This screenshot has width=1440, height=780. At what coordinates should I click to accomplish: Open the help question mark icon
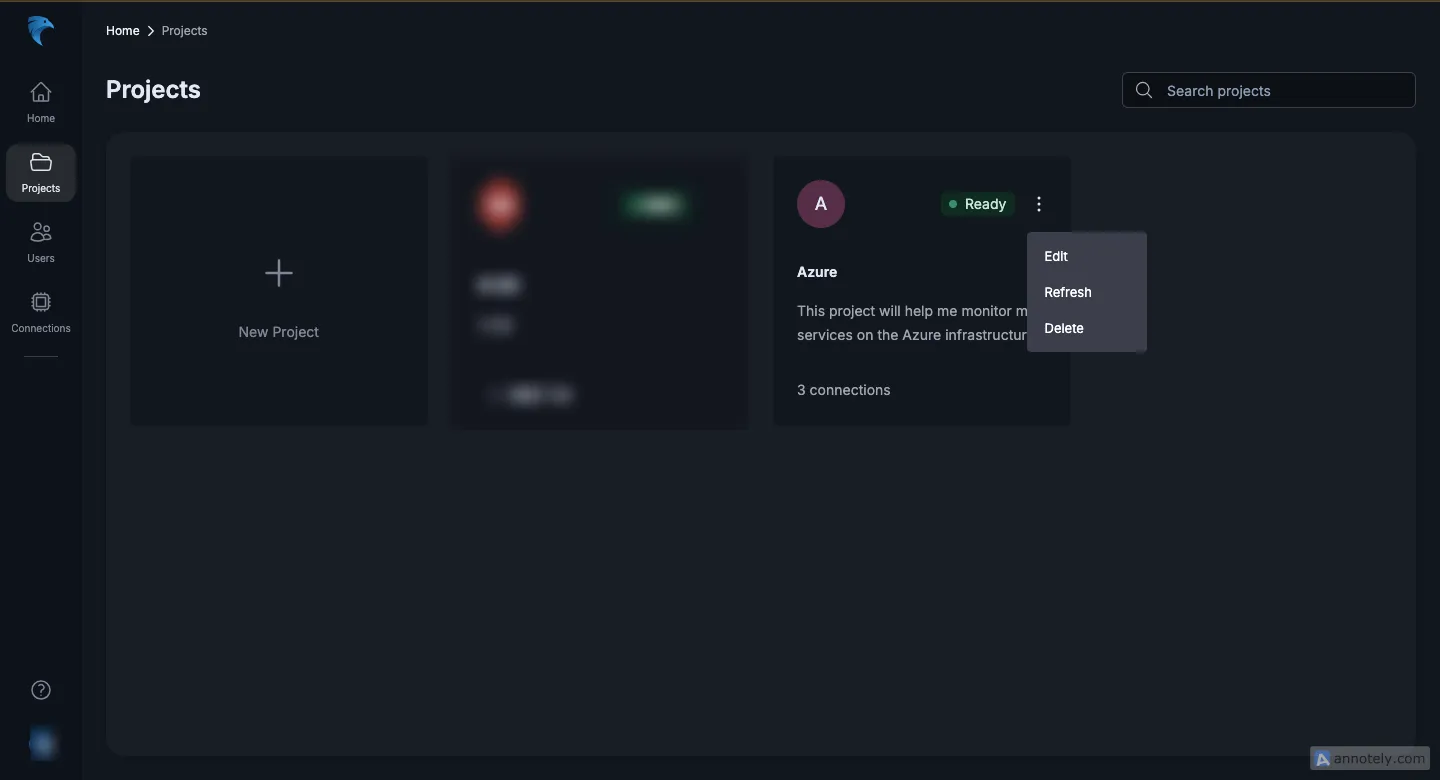(41, 690)
